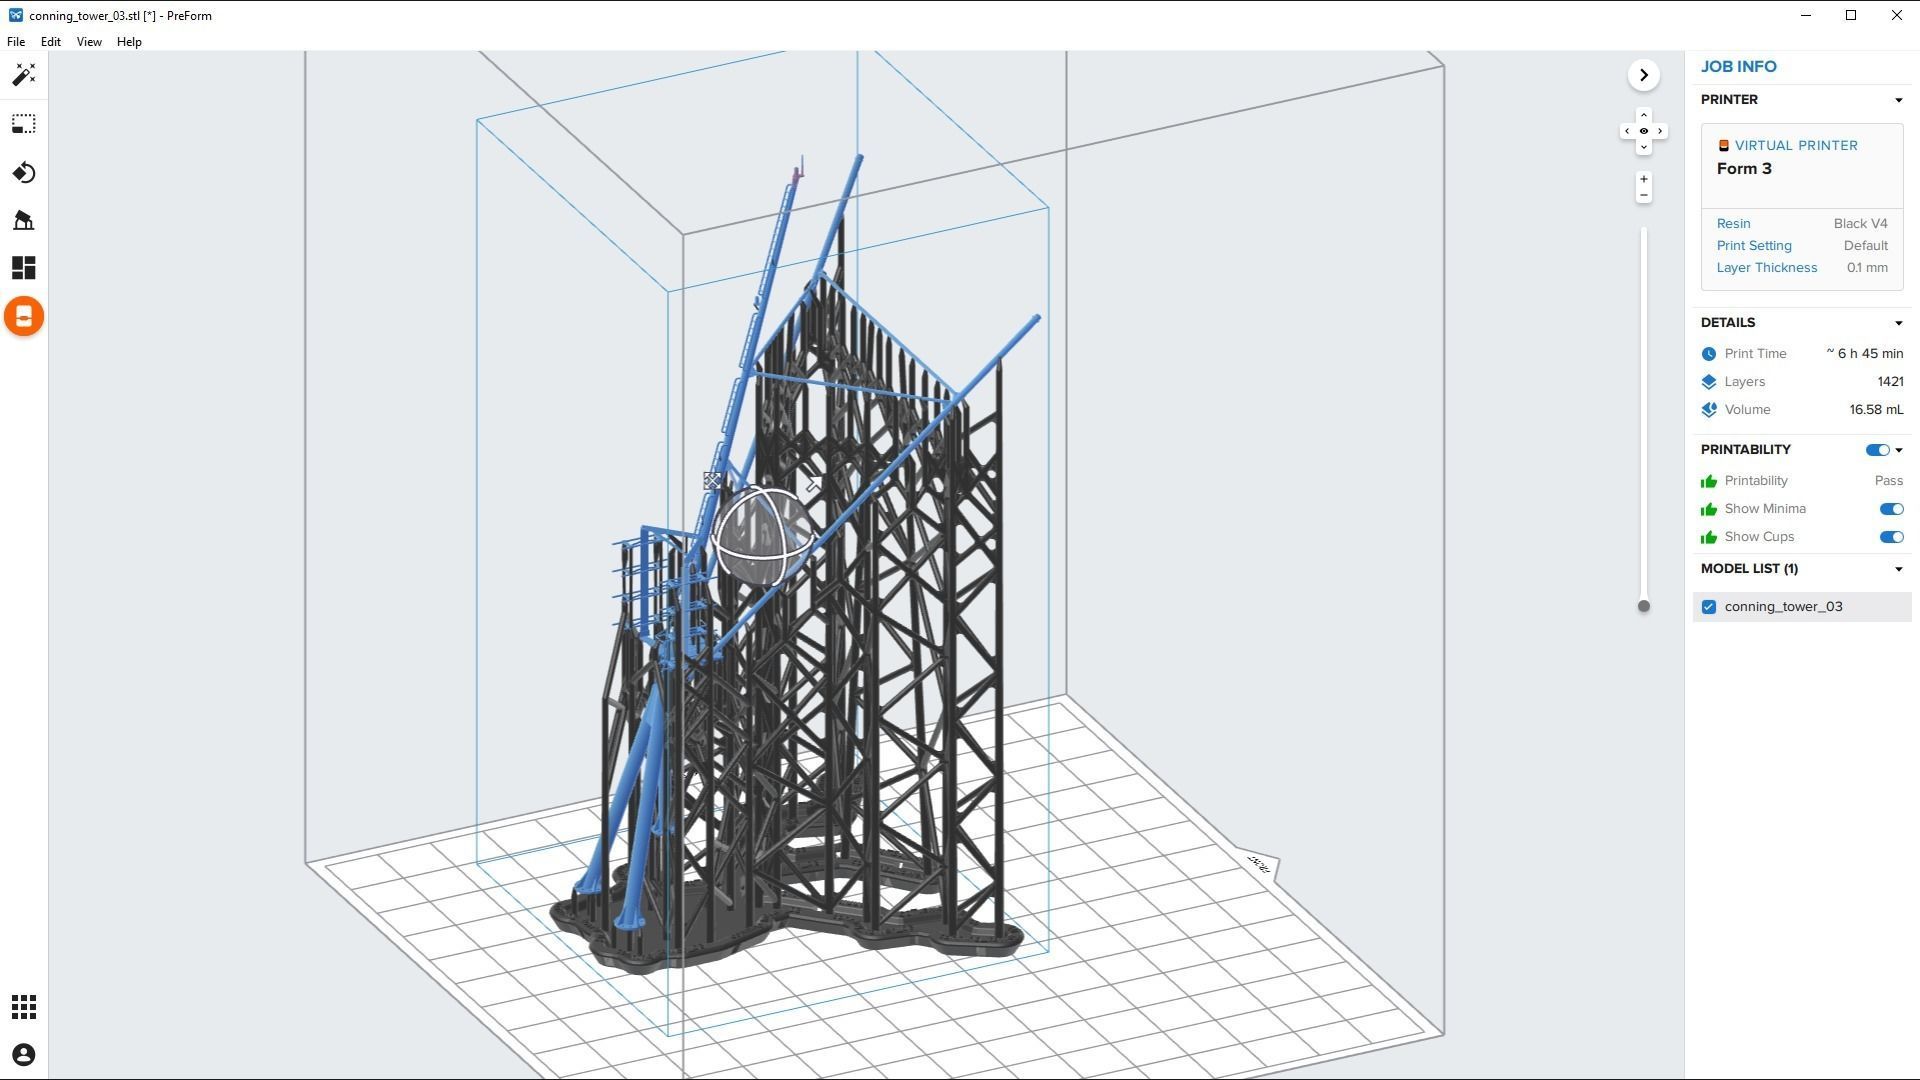Collapse the Details section arrow
The height and width of the screenshot is (1080, 1920).
click(x=1898, y=323)
